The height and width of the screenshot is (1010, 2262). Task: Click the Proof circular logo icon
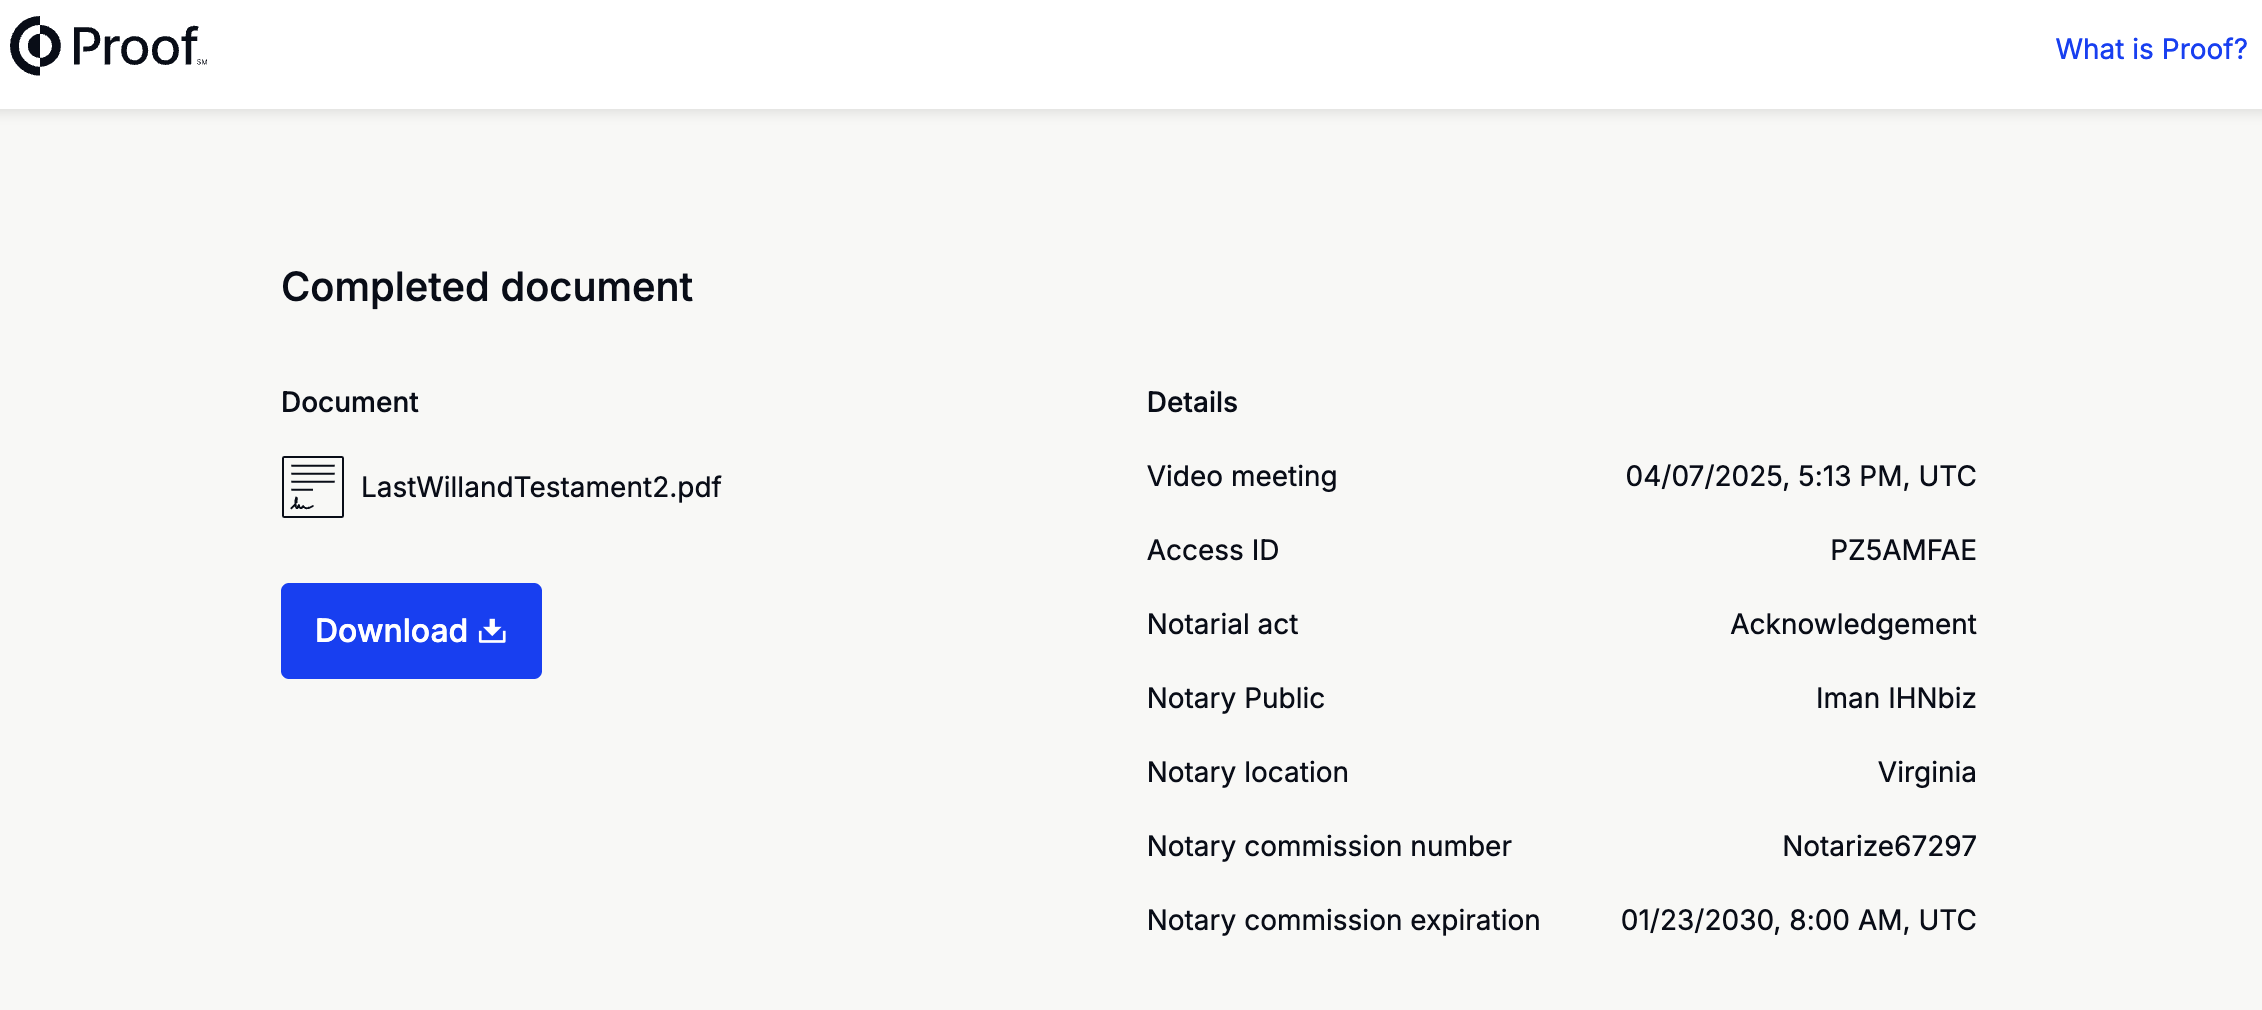point(36,46)
